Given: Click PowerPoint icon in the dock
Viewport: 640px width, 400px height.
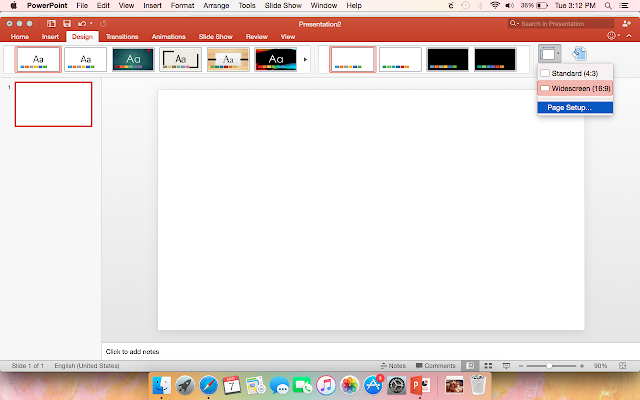Looking at the screenshot, I should [x=420, y=385].
